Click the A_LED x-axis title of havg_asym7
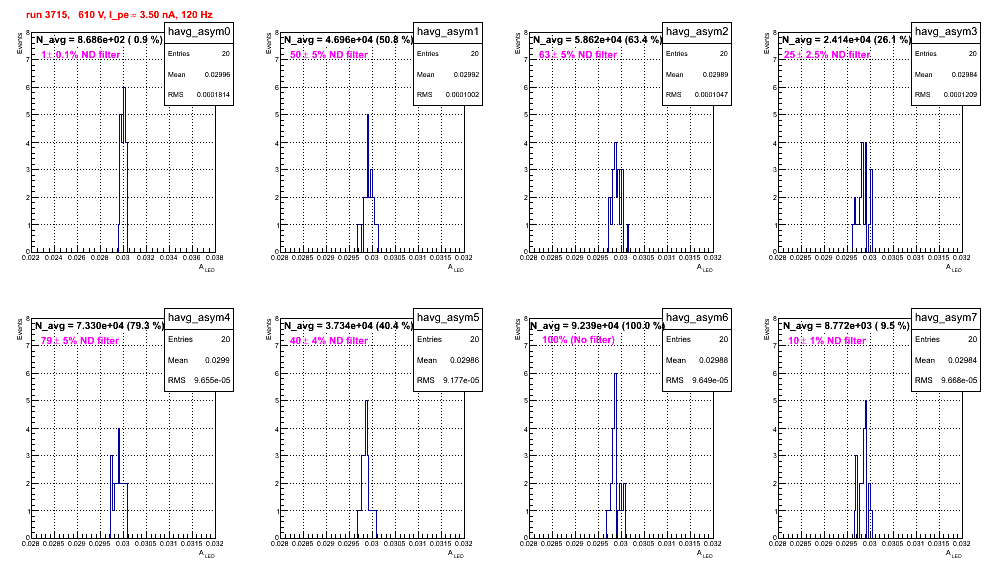996x572 pixels. (x=954, y=554)
